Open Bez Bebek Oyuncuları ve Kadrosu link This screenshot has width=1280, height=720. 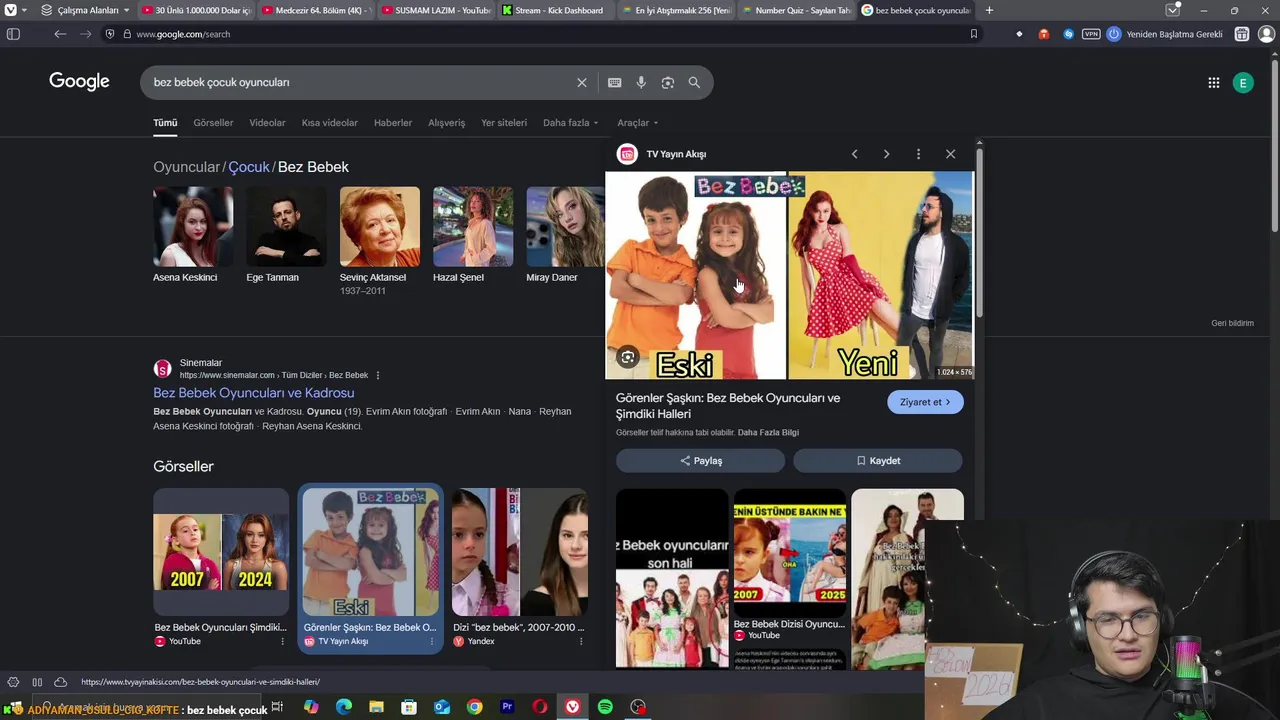[x=253, y=393]
